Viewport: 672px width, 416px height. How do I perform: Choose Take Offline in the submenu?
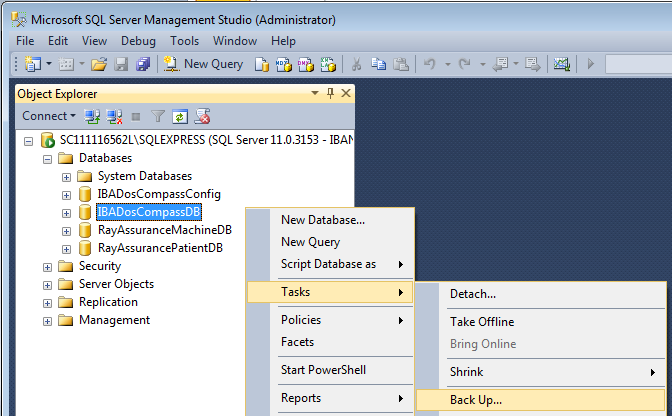click(x=482, y=322)
